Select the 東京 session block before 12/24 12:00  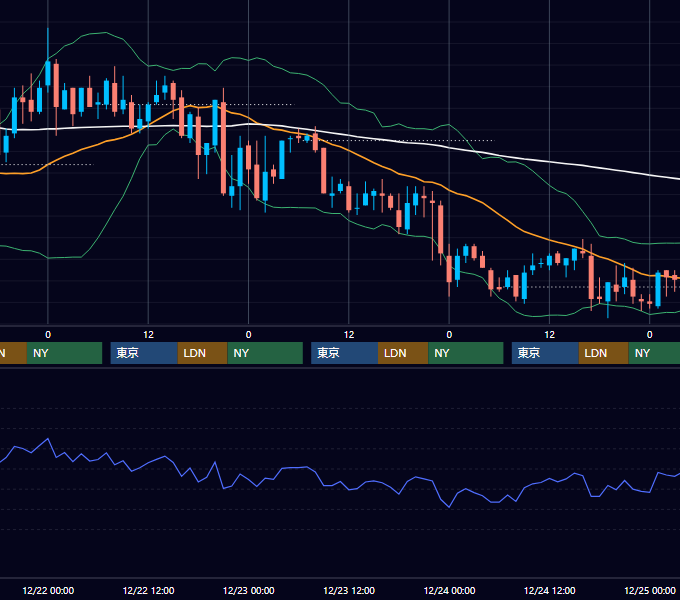tap(545, 353)
